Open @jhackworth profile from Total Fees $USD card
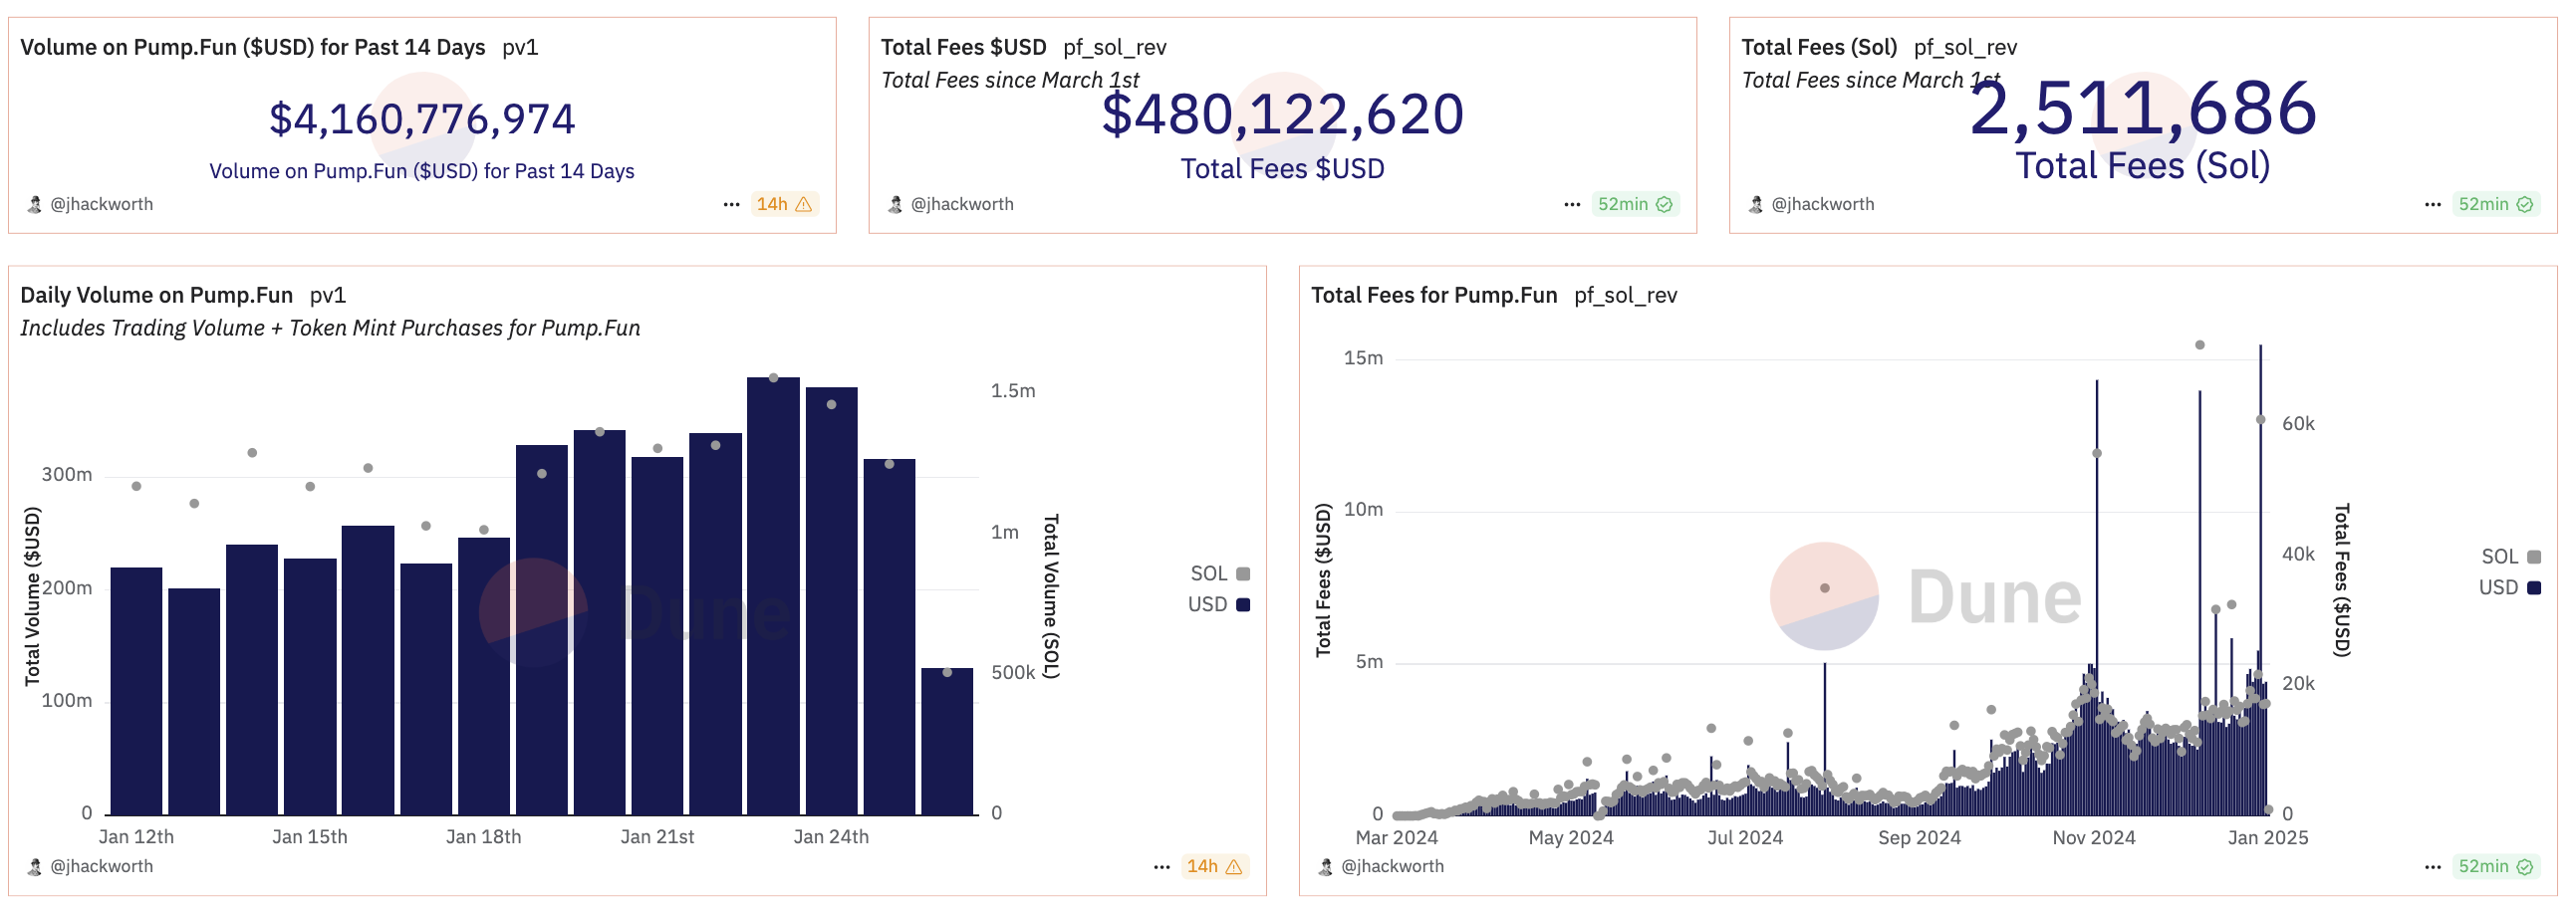Screen dimensions: 2576x906 point(962,204)
